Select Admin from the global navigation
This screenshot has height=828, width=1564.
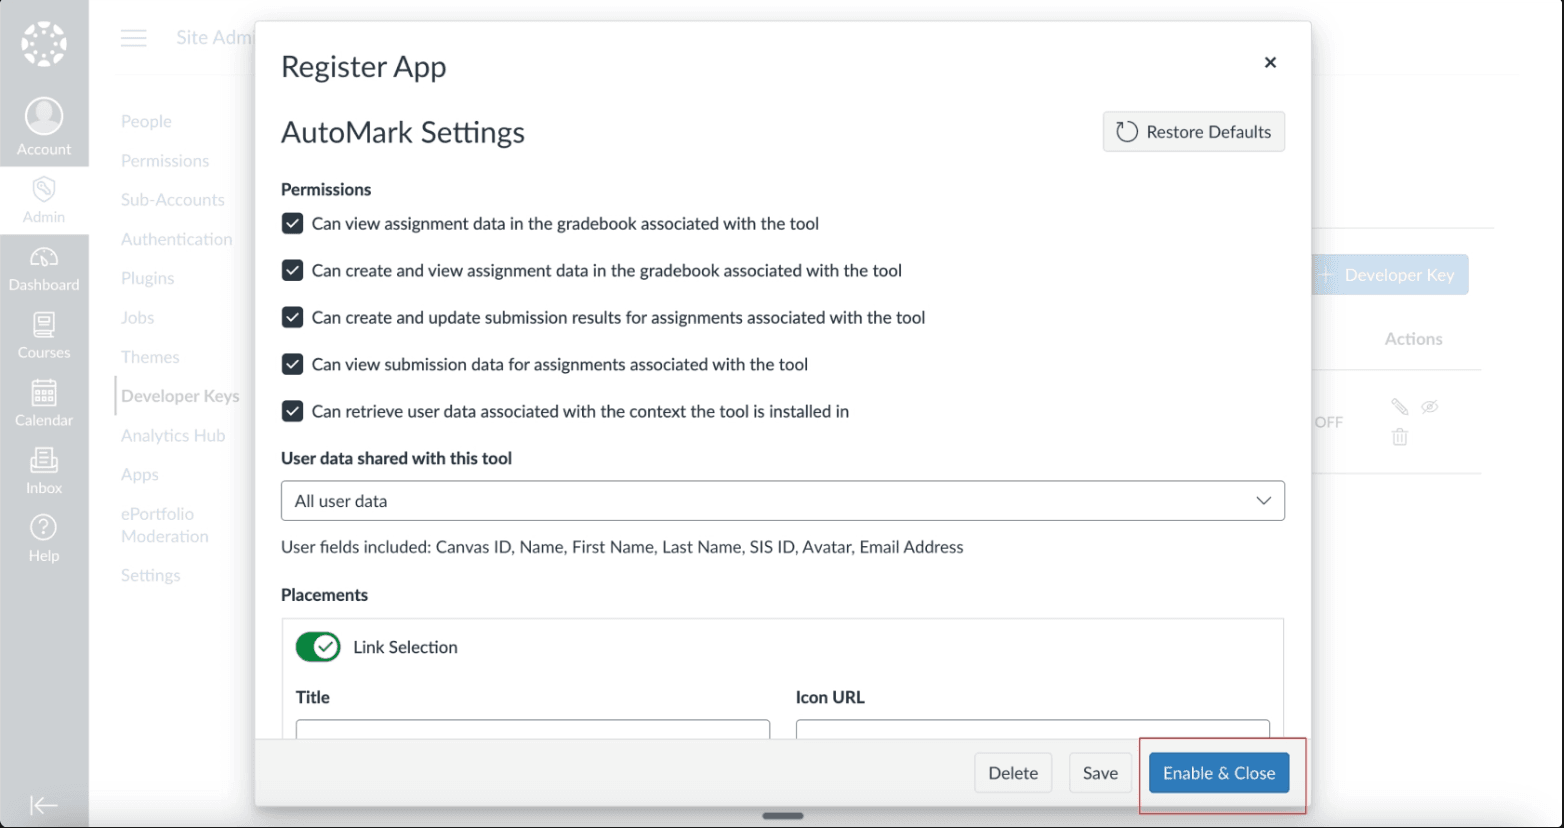click(44, 198)
